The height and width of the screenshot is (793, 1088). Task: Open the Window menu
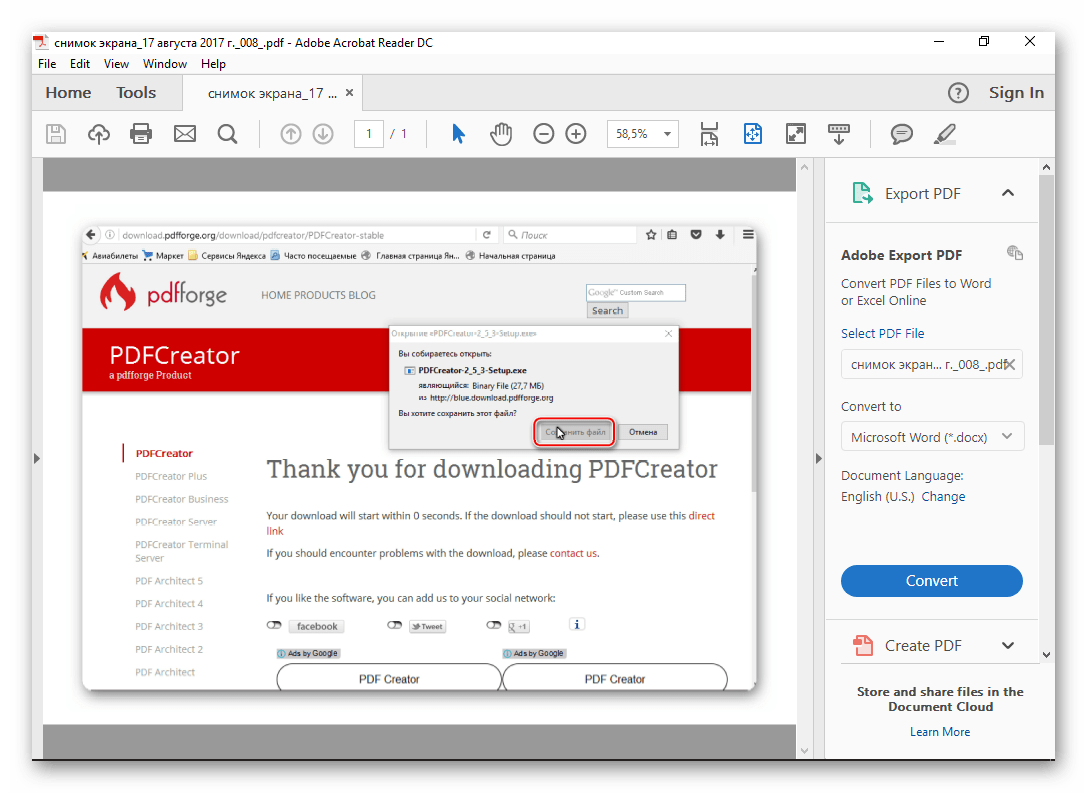pos(164,64)
